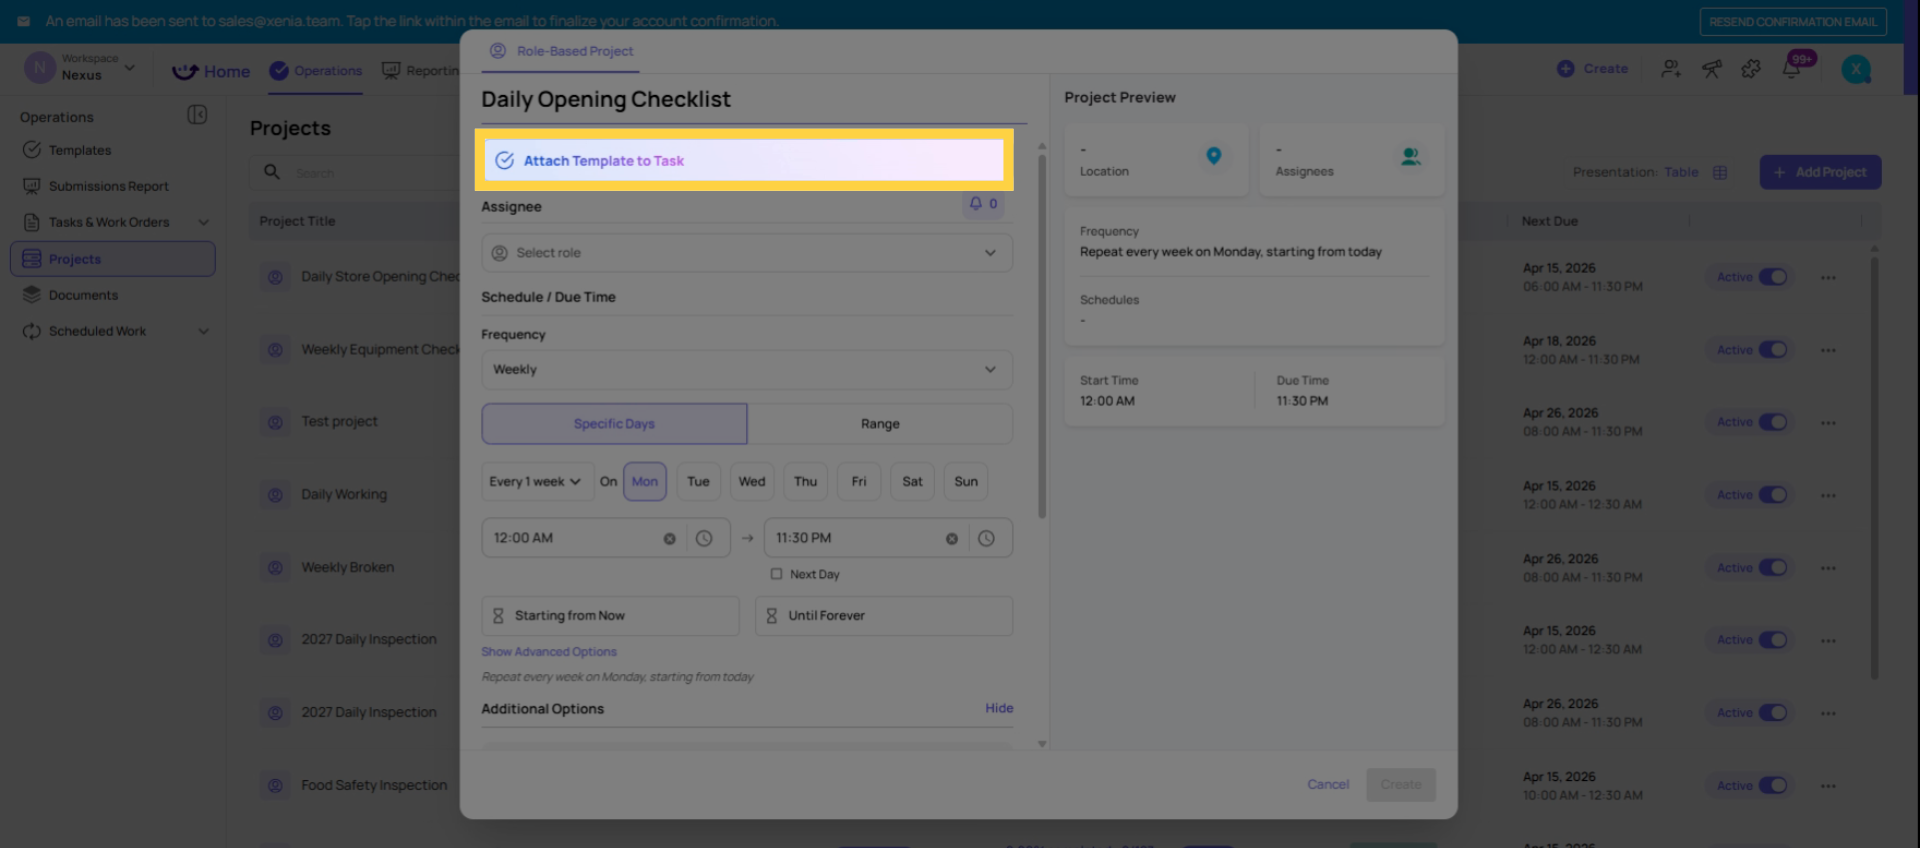
Task: Click the Add Project button
Action: [1820, 172]
